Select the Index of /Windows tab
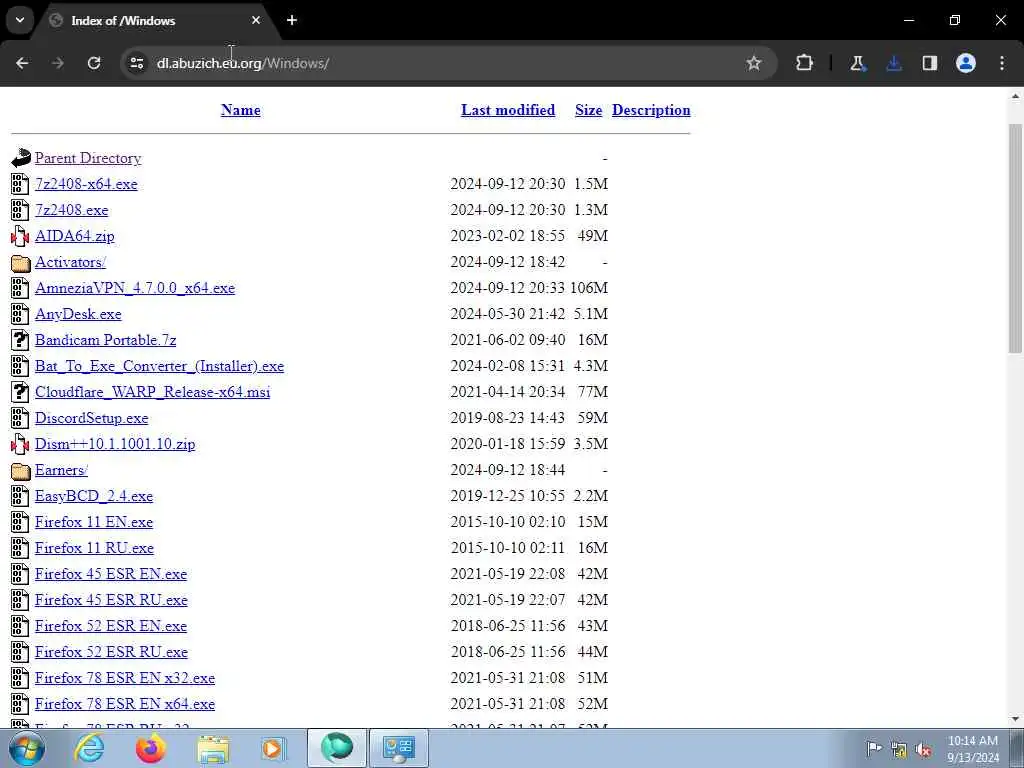 click(x=155, y=20)
